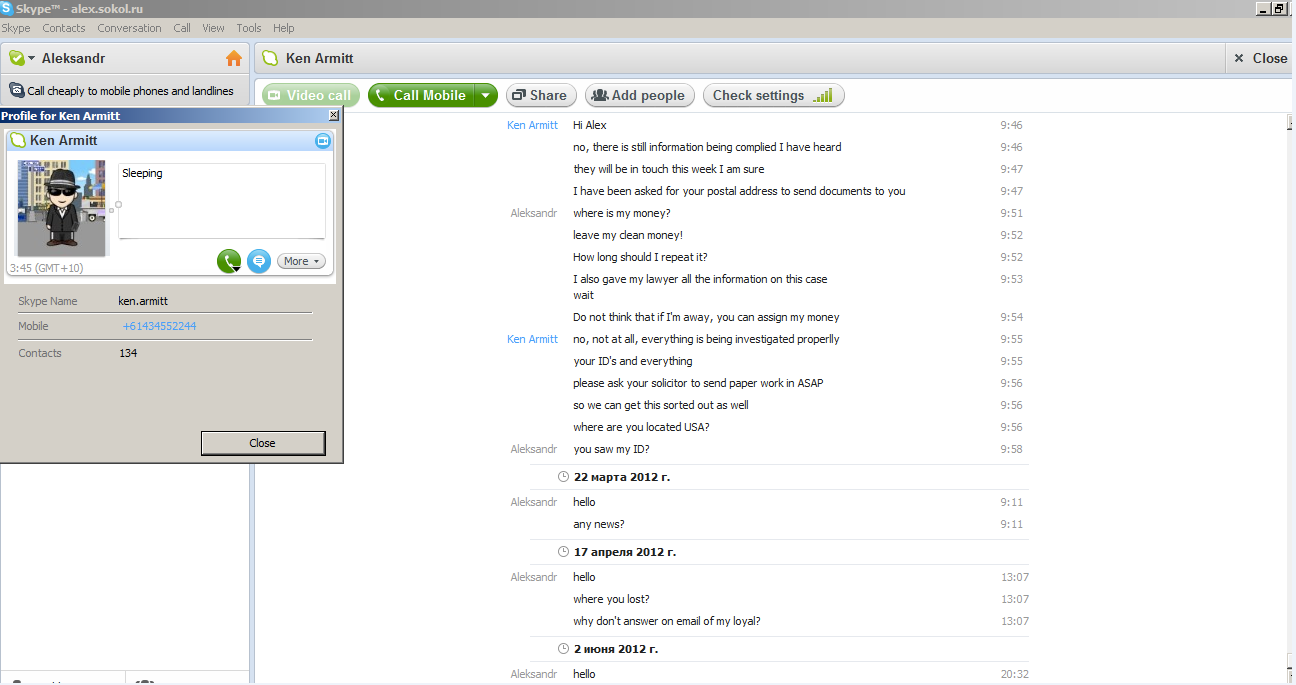
Task: Click message 'you saw my ID?'
Action: (x=611, y=449)
